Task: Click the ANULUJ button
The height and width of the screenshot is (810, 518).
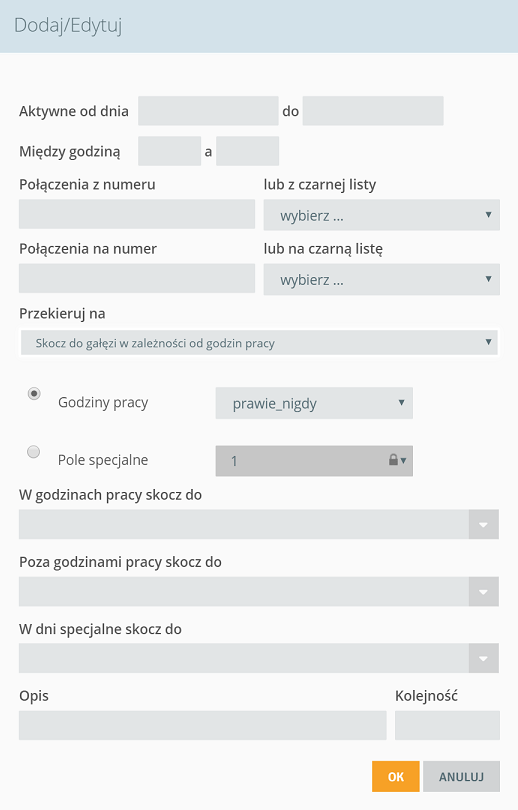Action: pyautogui.click(x=461, y=776)
